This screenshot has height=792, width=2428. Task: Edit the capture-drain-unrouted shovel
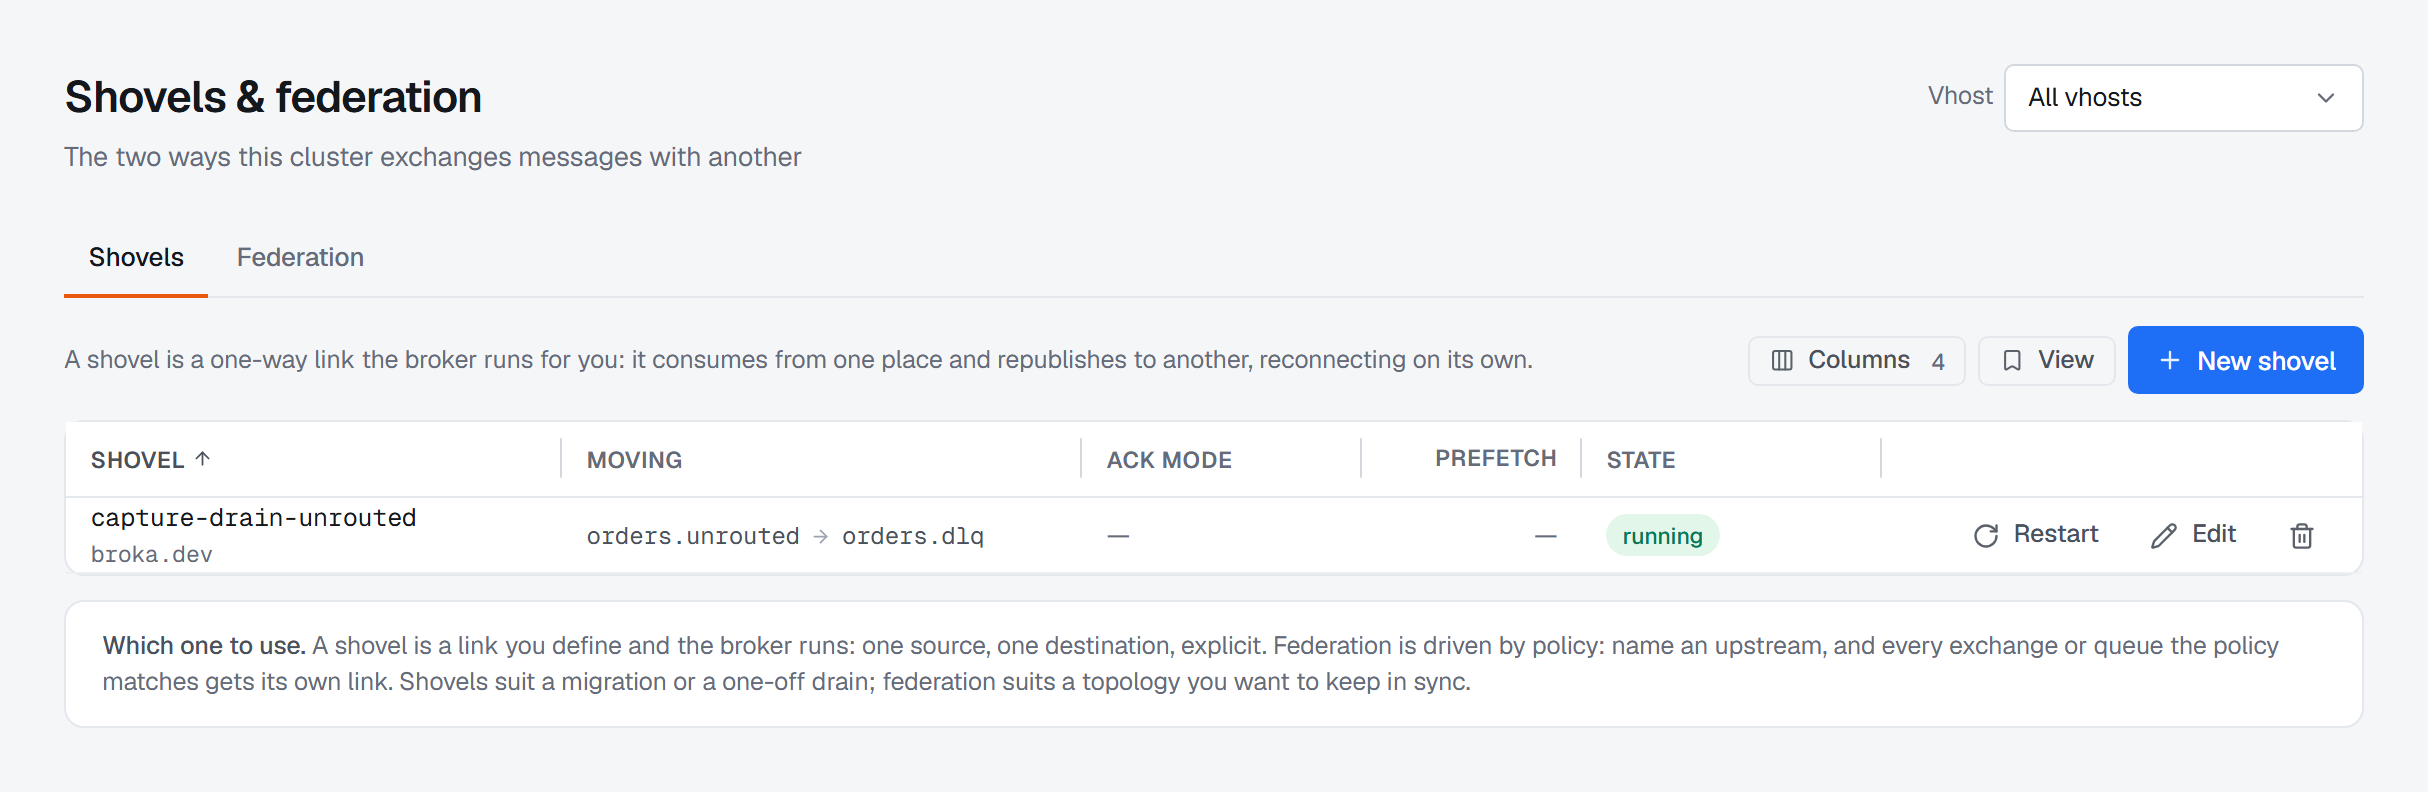pyautogui.click(x=2194, y=535)
